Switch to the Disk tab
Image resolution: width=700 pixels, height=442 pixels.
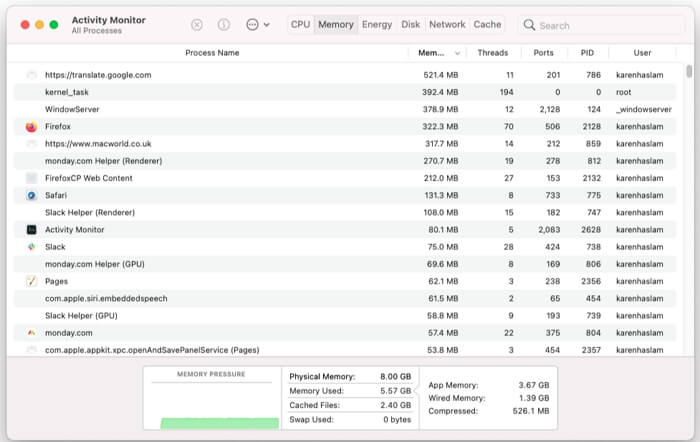pos(410,25)
